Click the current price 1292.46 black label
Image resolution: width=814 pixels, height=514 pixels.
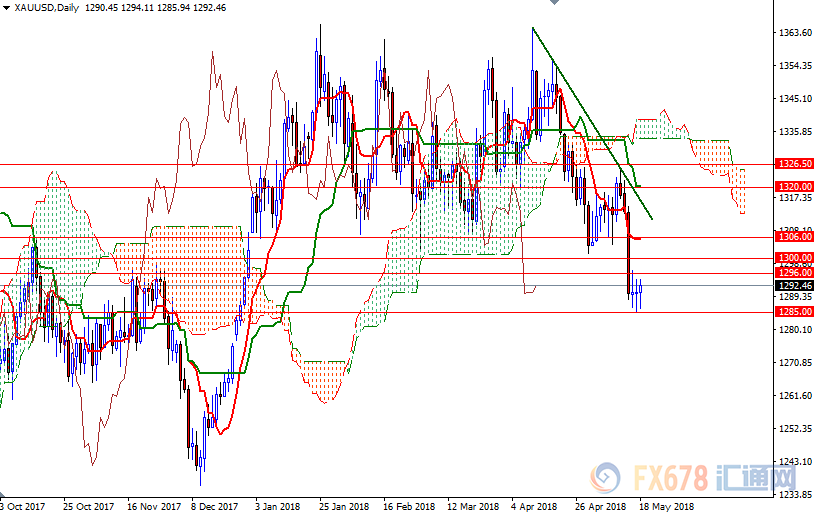point(794,285)
